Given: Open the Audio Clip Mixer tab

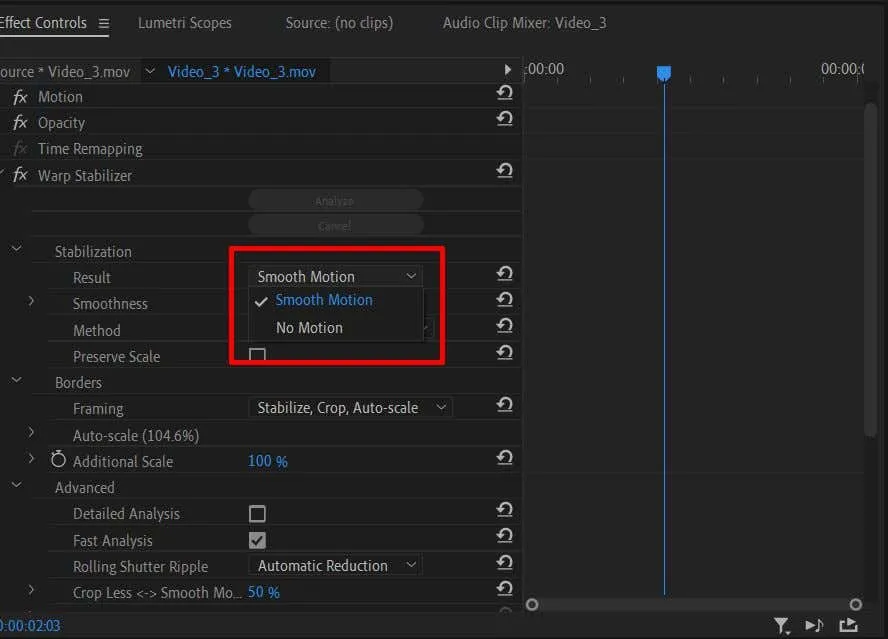Looking at the screenshot, I should 524,23.
